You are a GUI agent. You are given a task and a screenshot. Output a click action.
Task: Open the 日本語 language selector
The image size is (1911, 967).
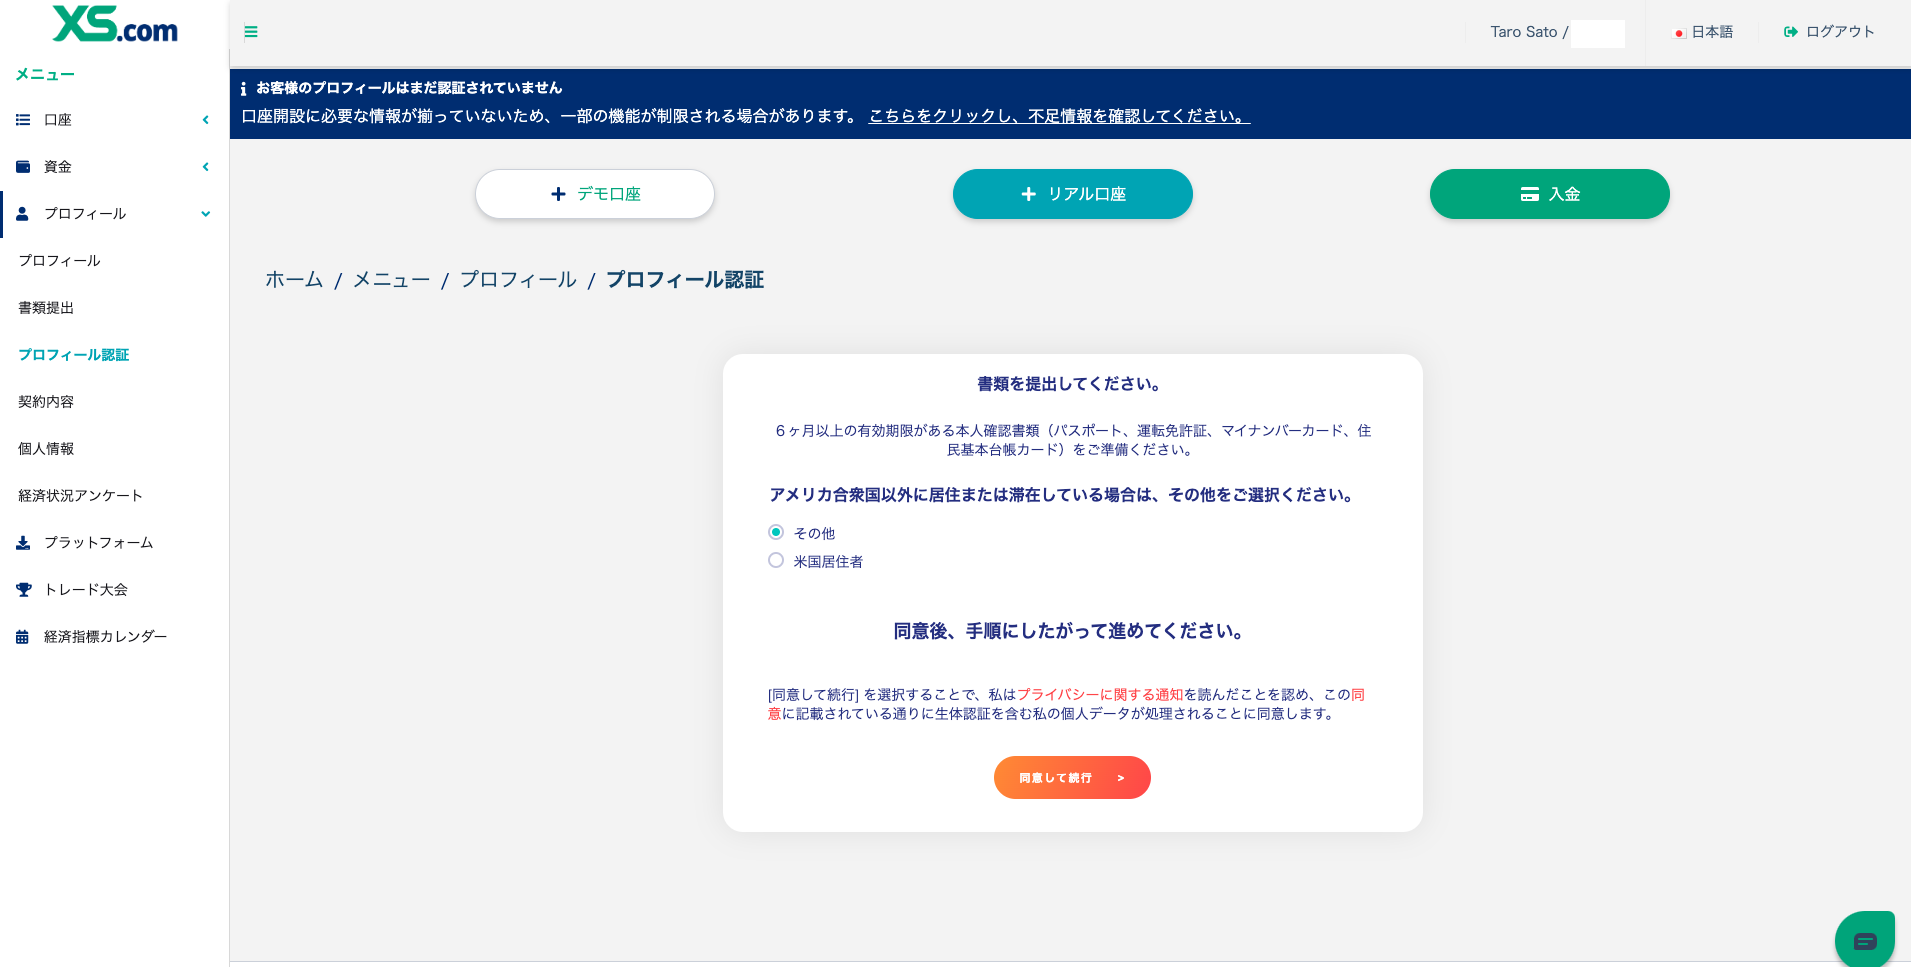[x=1704, y=32]
